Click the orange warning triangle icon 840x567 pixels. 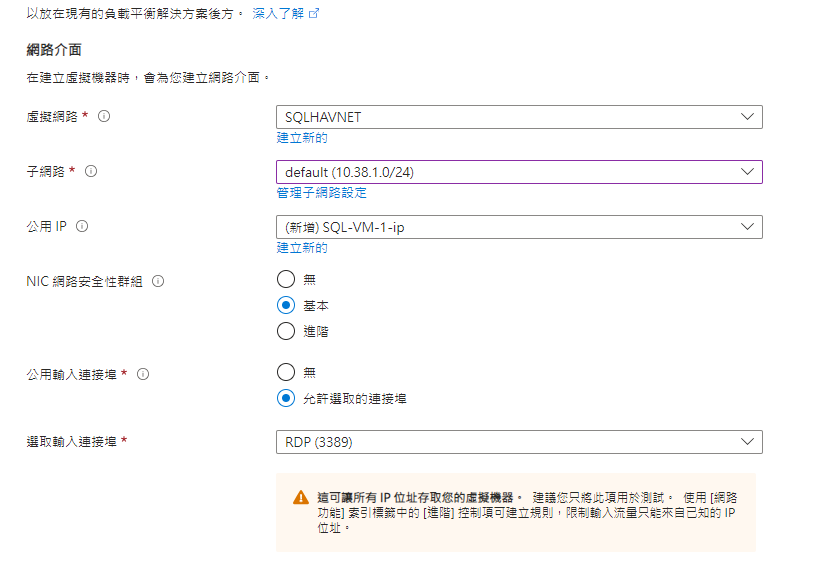[x=301, y=497]
